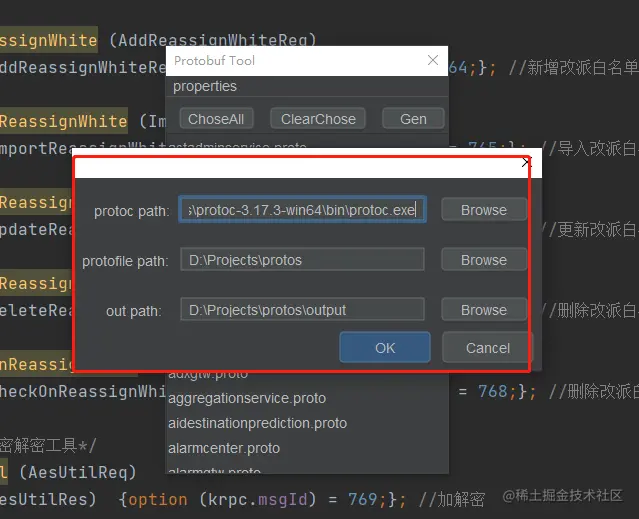Open the properties menu in Protobuf Tool
The width and height of the screenshot is (639, 519).
click(x=205, y=86)
